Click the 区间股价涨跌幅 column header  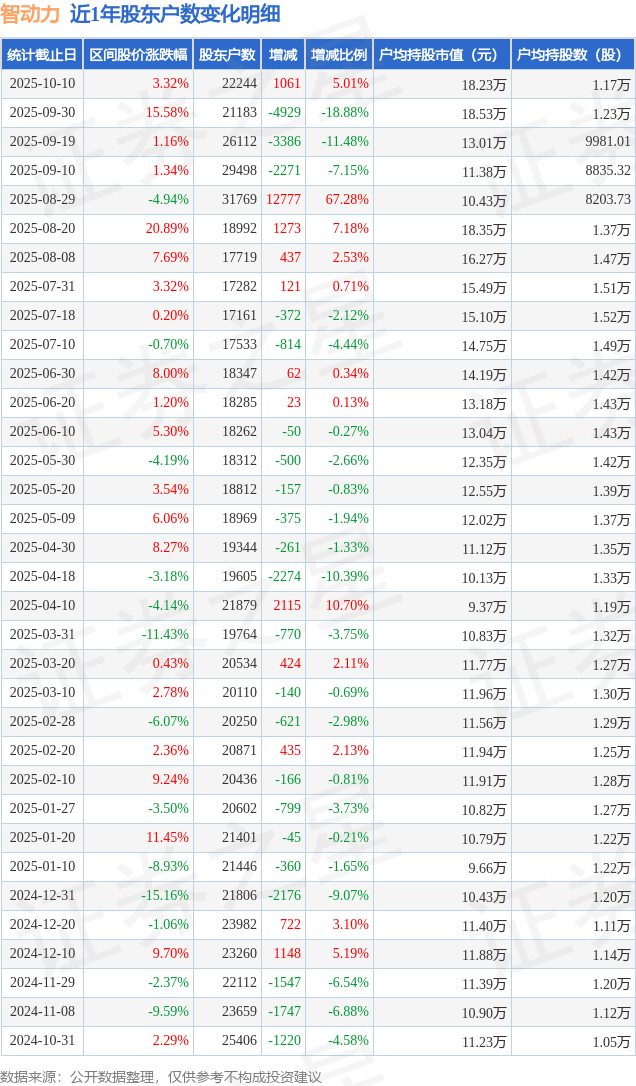[x=138, y=55]
